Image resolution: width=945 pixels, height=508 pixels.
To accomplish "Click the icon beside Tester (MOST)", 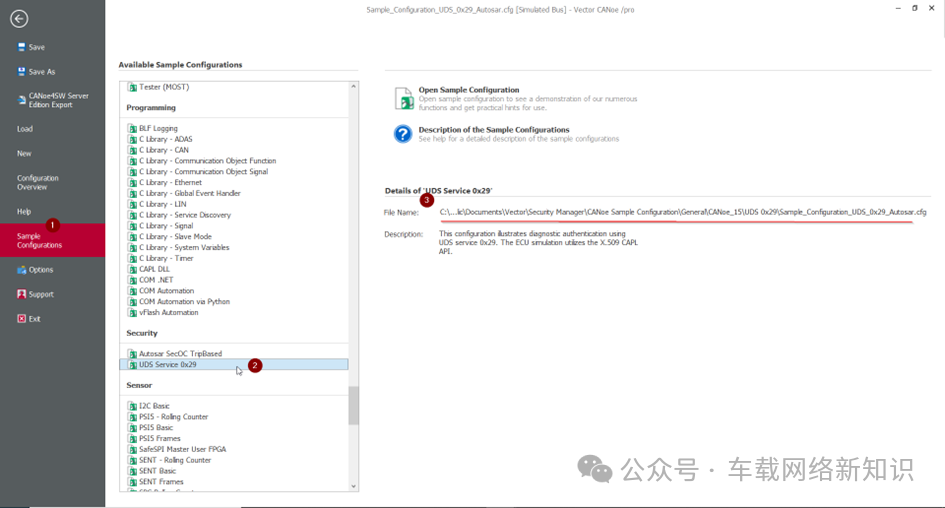I will pyautogui.click(x=133, y=87).
